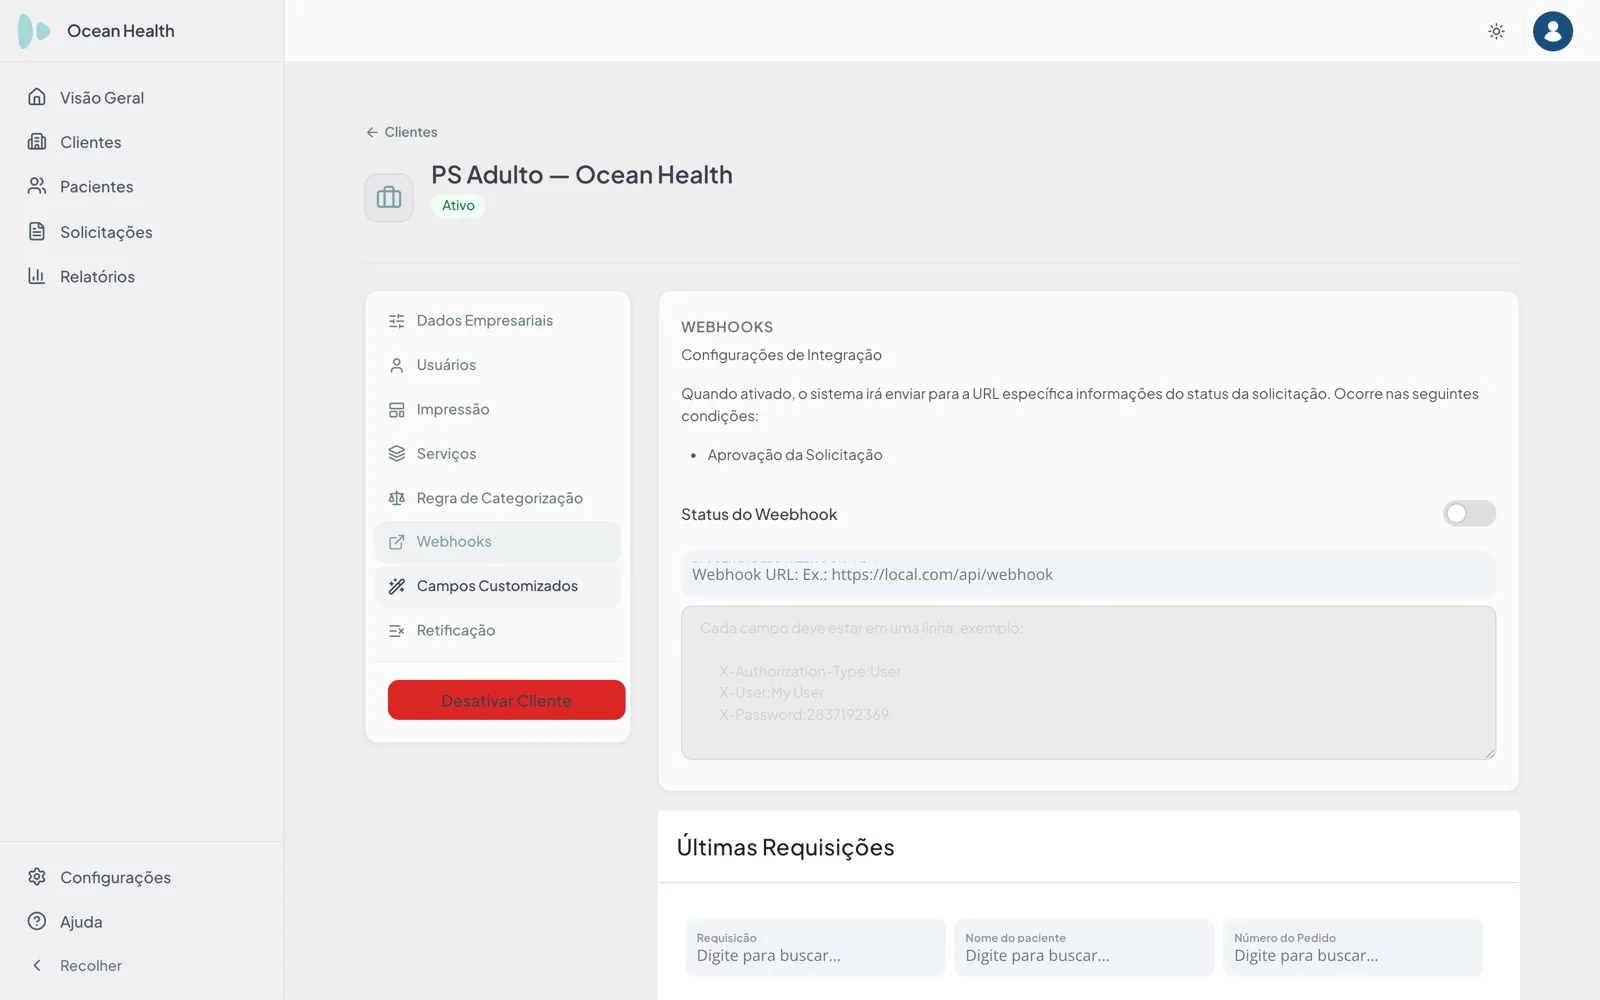Click the Solicitações document icon
The width and height of the screenshot is (1600, 1000).
(37, 231)
